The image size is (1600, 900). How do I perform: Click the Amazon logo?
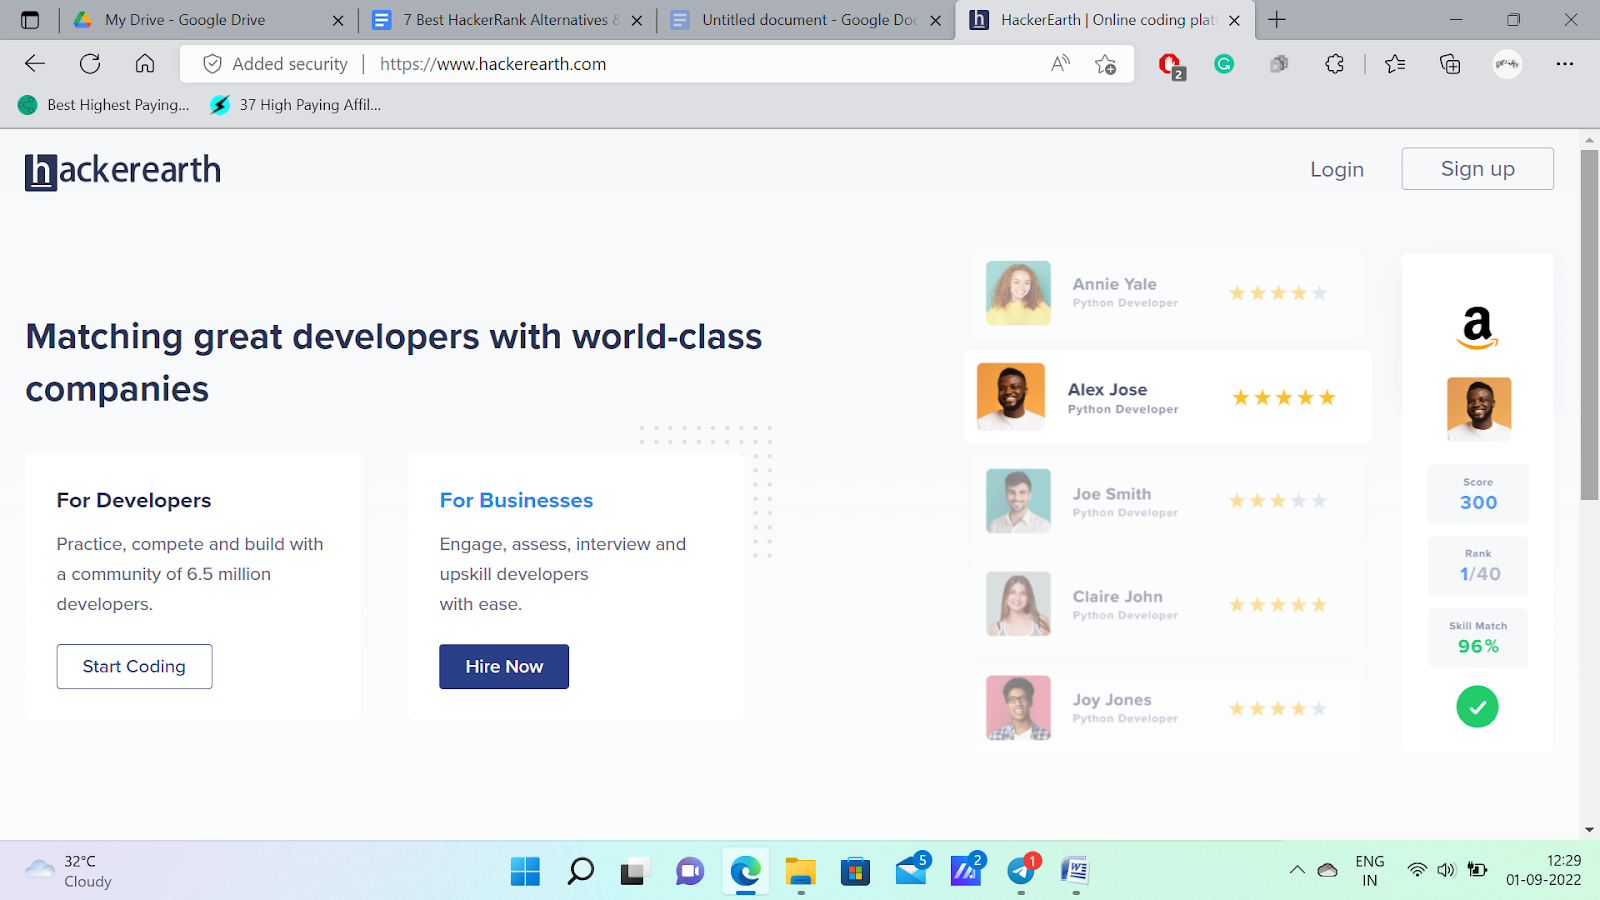[1477, 327]
